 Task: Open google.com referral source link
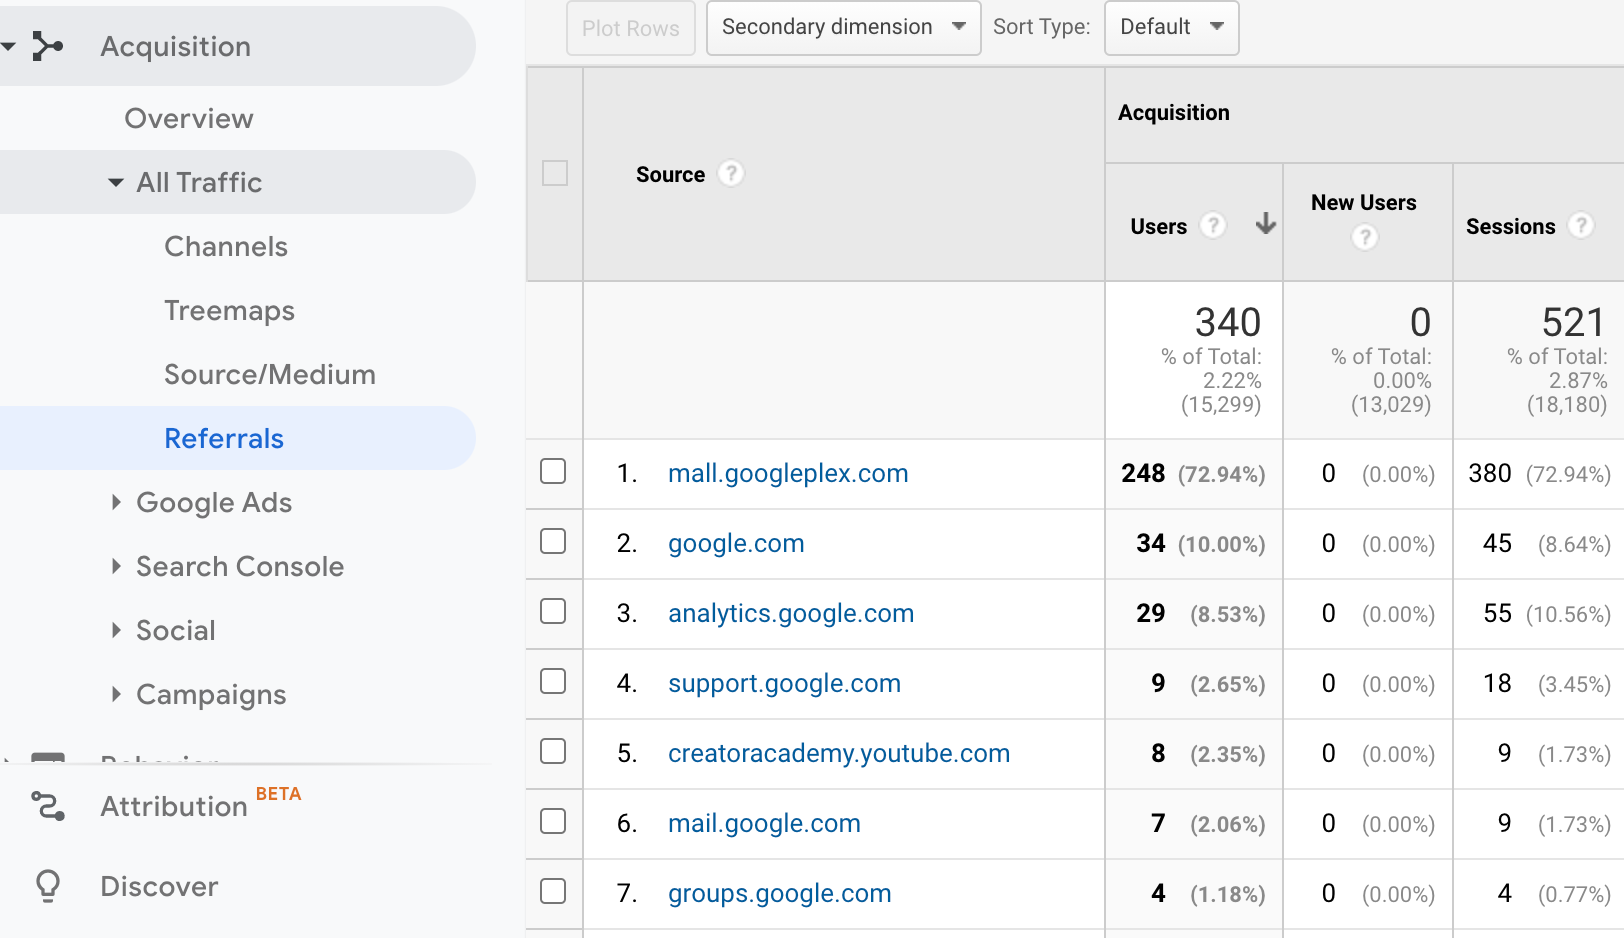click(x=736, y=543)
